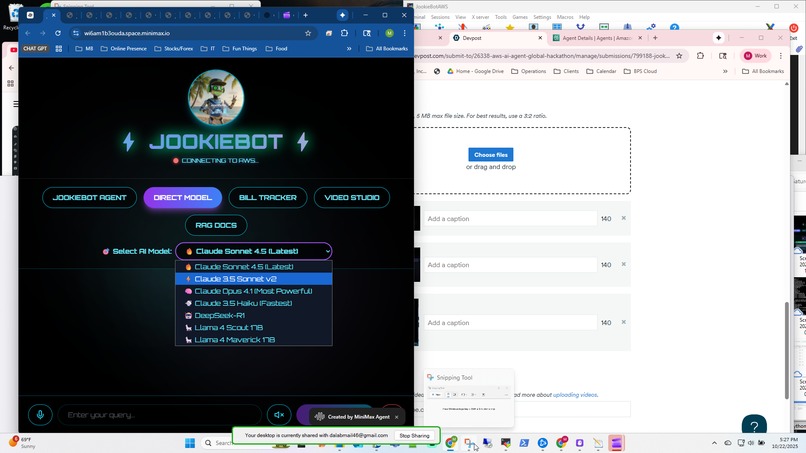This screenshot has height=453, width=806.
Task: Open Home - Google Drive bookmark
Action: [x=475, y=71]
